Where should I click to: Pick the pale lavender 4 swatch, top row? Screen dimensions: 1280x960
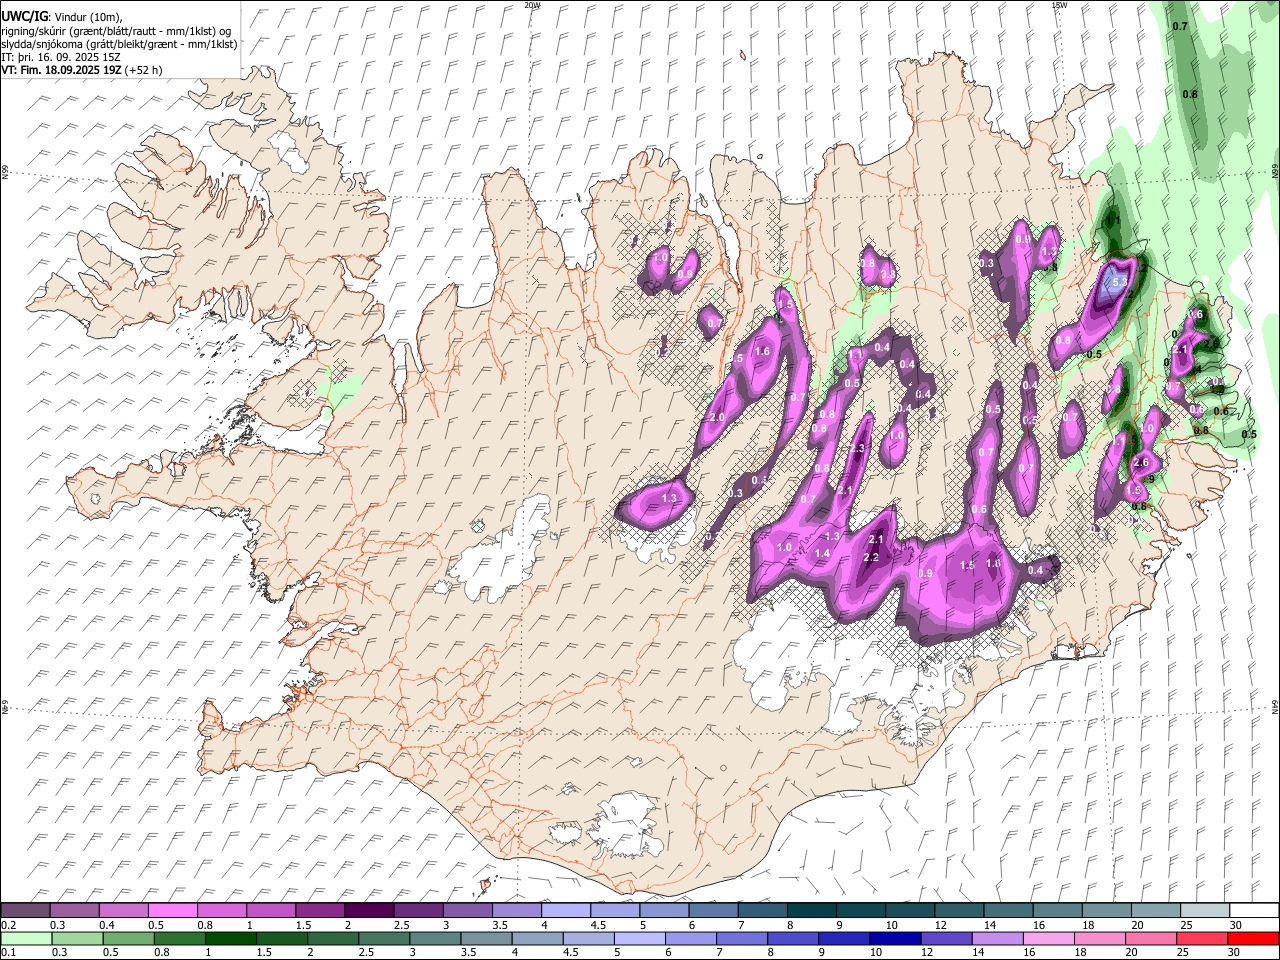[x=566, y=911]
